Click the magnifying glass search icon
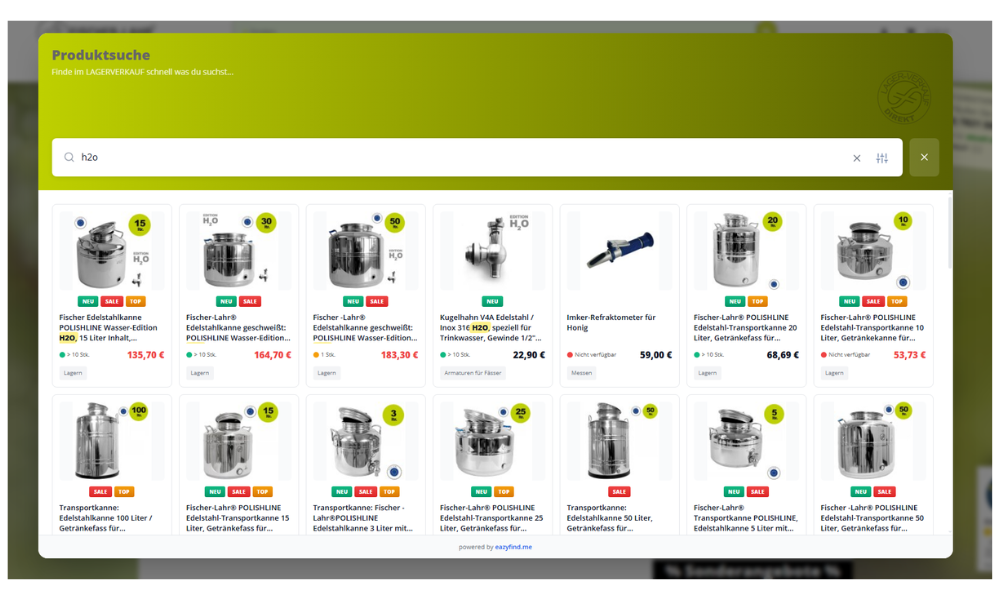This screenshot has height=600, width=1000. (69, 158)
